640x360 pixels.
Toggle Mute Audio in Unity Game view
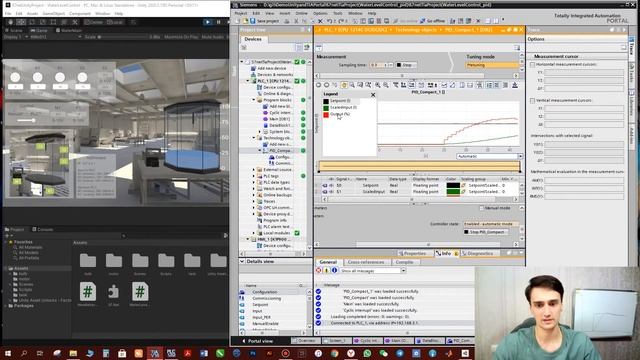click(213, 37)
